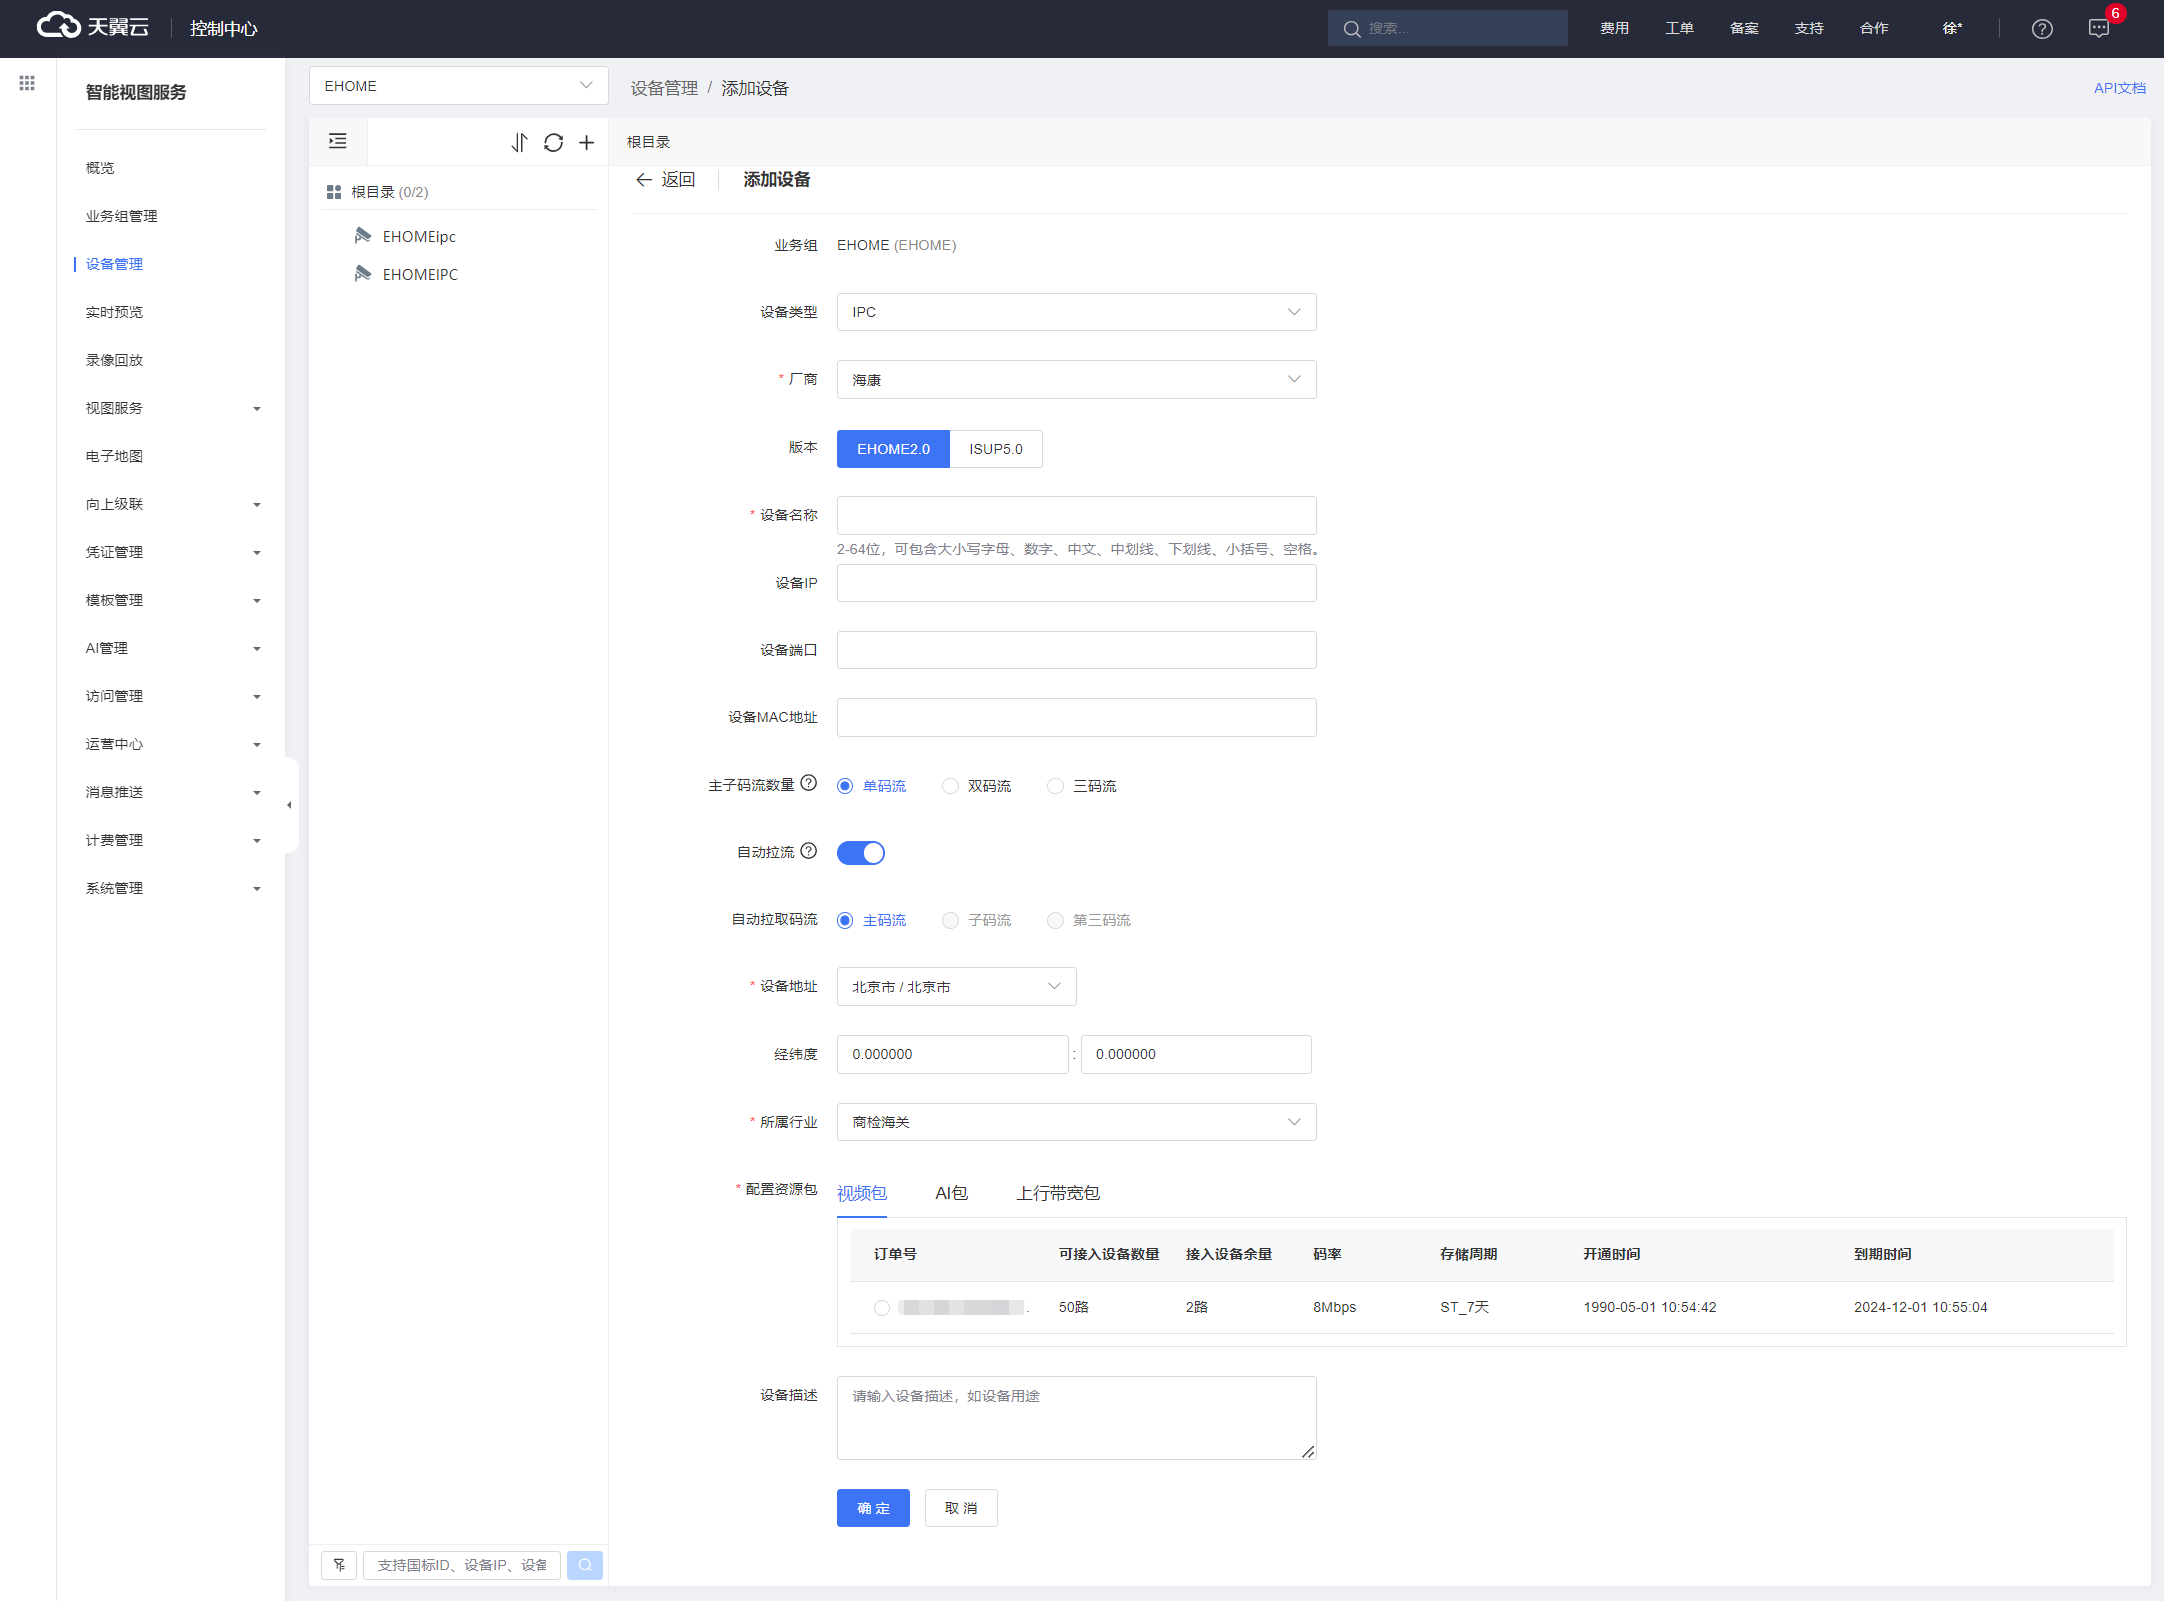
Task: Click the filter icon beside search box
Action: coord(340,1565)
